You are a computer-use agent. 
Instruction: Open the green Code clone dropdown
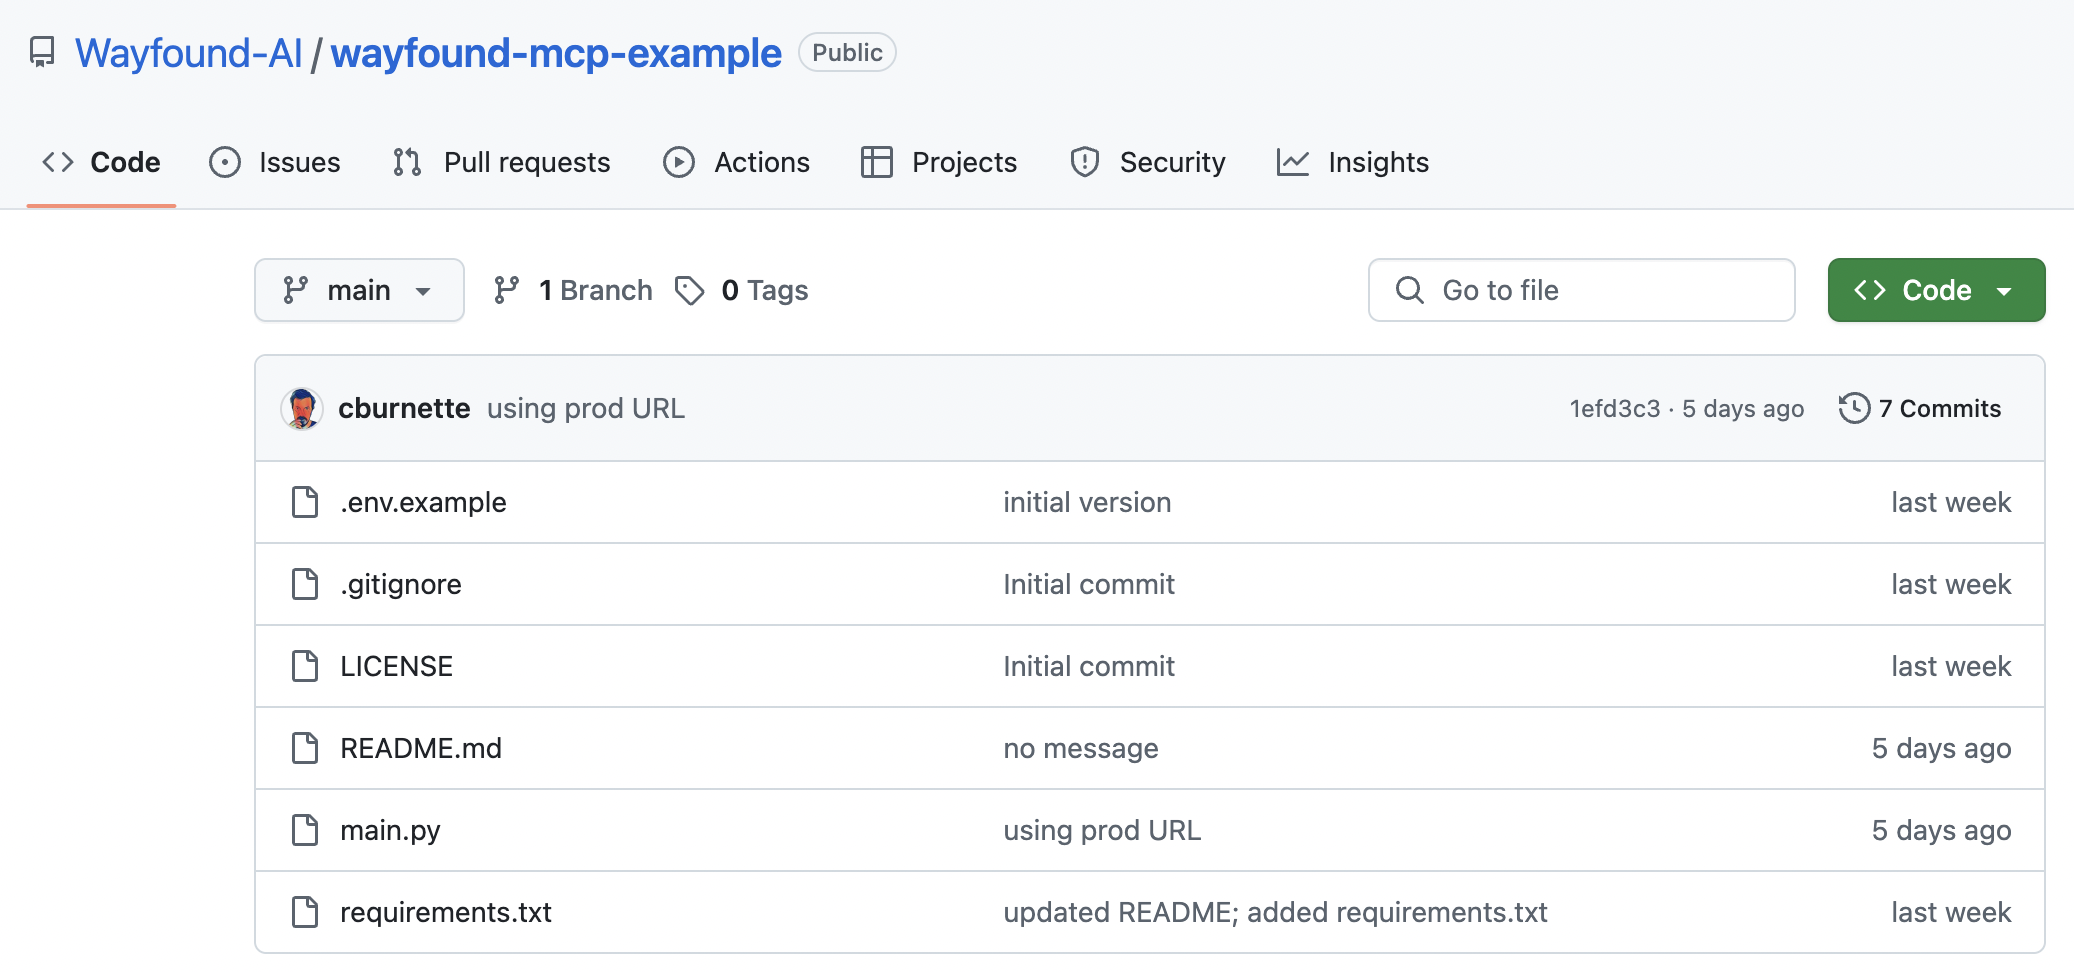coord(1936,290)
